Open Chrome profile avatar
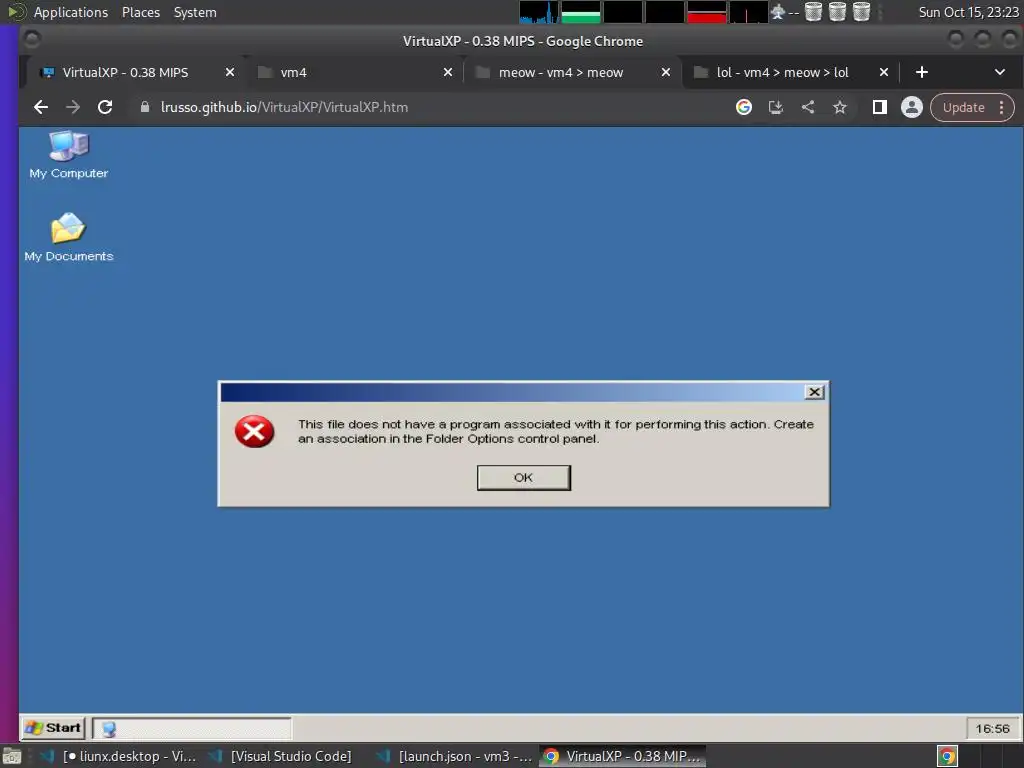1024x768 pixels. [x=912, y=107]
